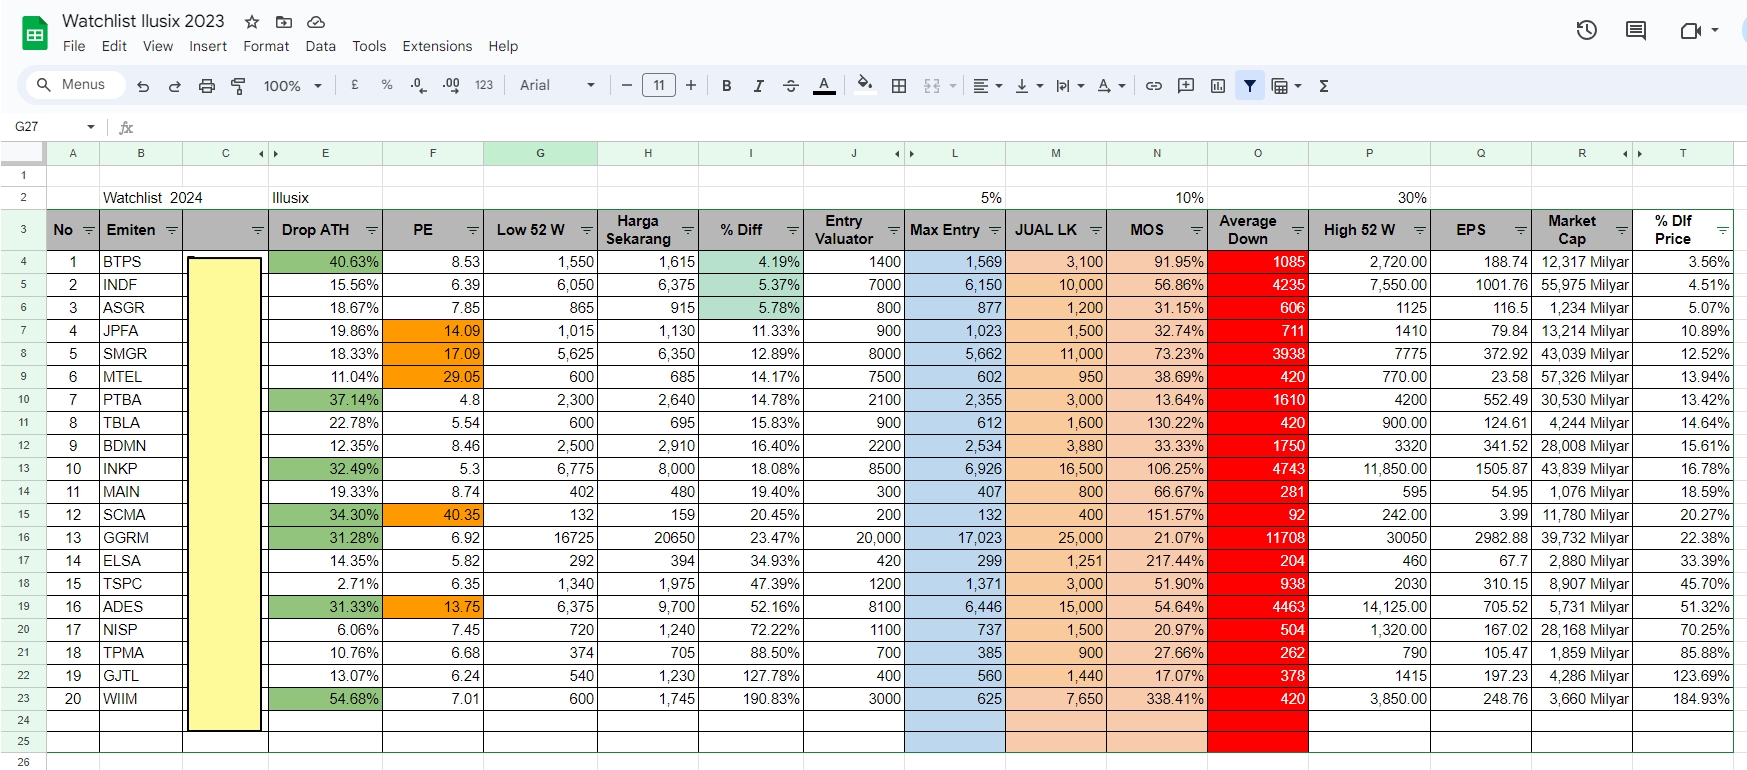Increase font size with plus button
This screenshot has height=770, width=1747.
691,86
